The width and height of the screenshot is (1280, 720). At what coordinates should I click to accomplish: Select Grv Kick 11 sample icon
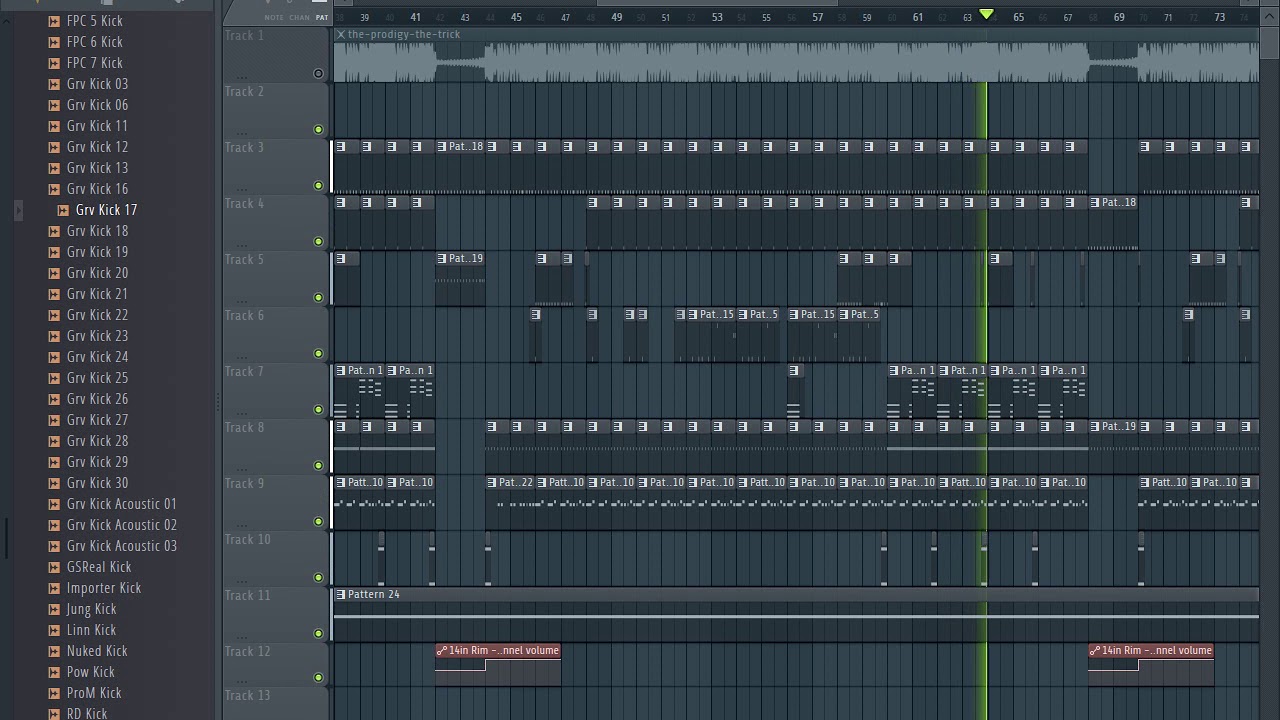pos(54,126)
